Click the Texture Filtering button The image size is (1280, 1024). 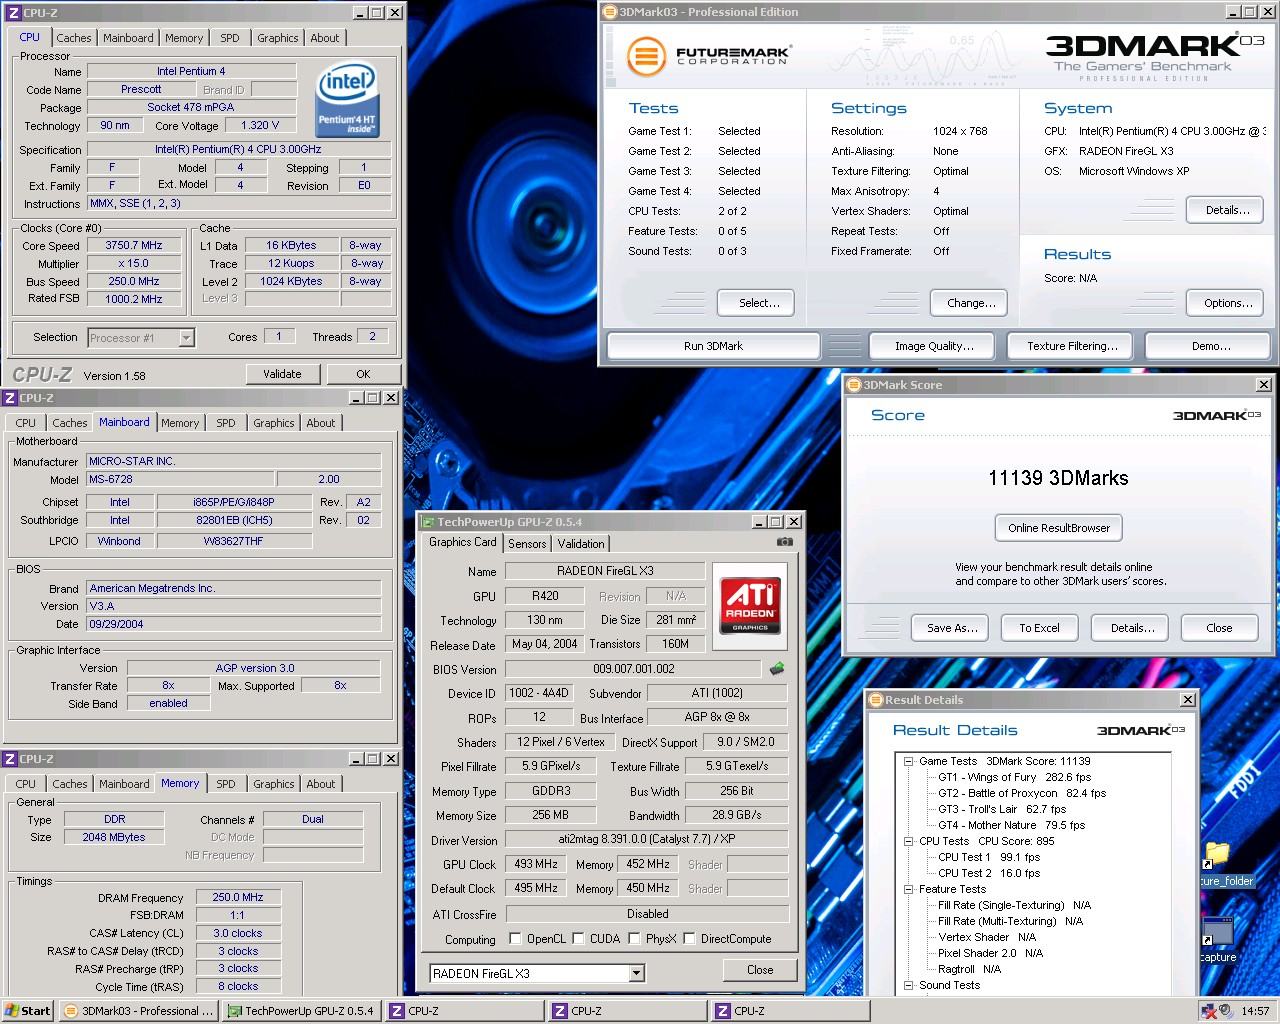pyautogui.click(x=1072, y=346)
